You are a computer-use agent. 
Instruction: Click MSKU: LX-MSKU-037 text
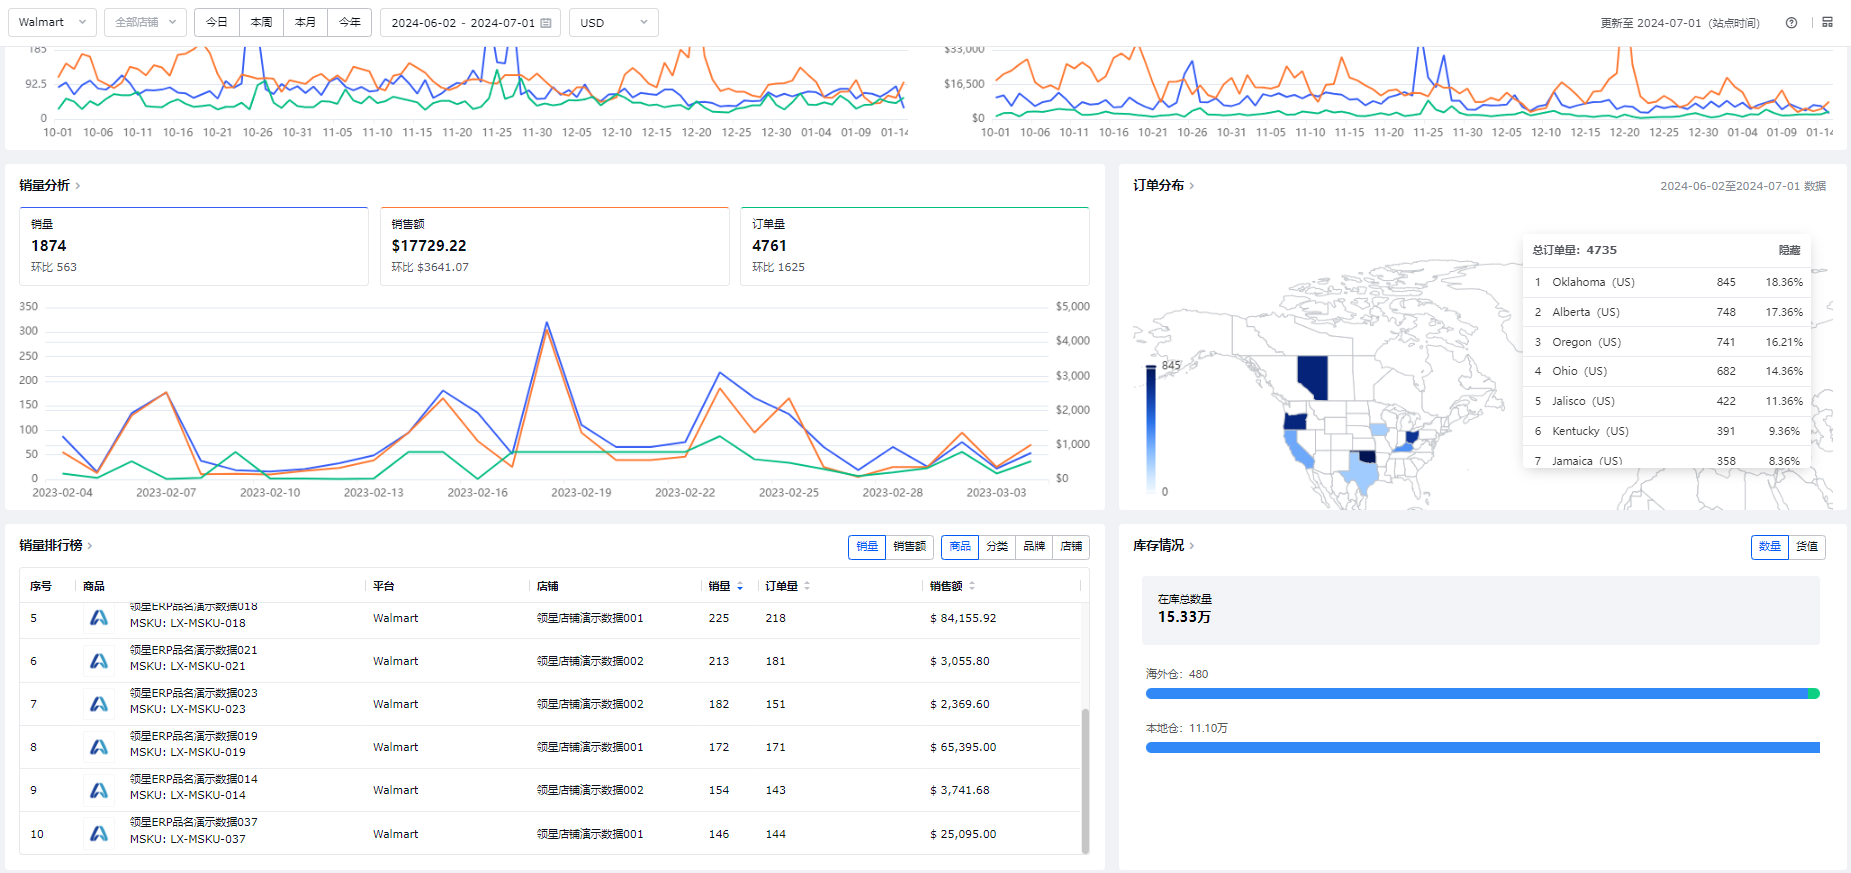point(188,839)
